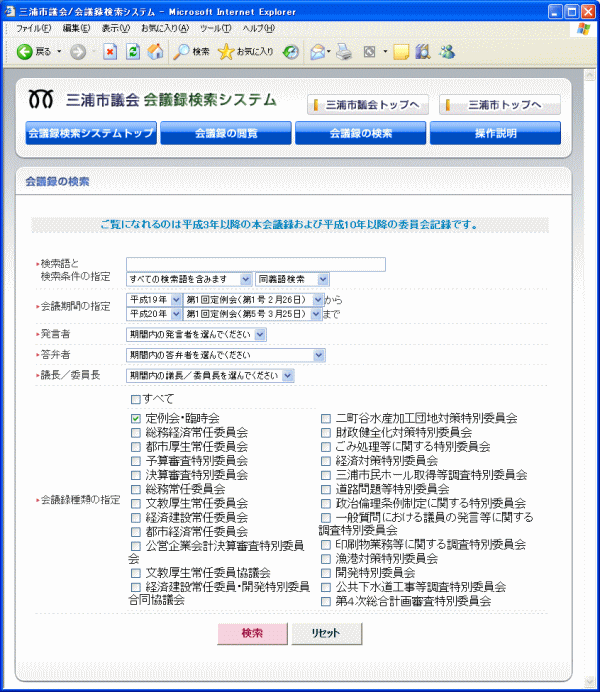Screen dimensions: 600x692
Task: Open dropdown arrow next to edit icon
Action: tap(385, 52)
